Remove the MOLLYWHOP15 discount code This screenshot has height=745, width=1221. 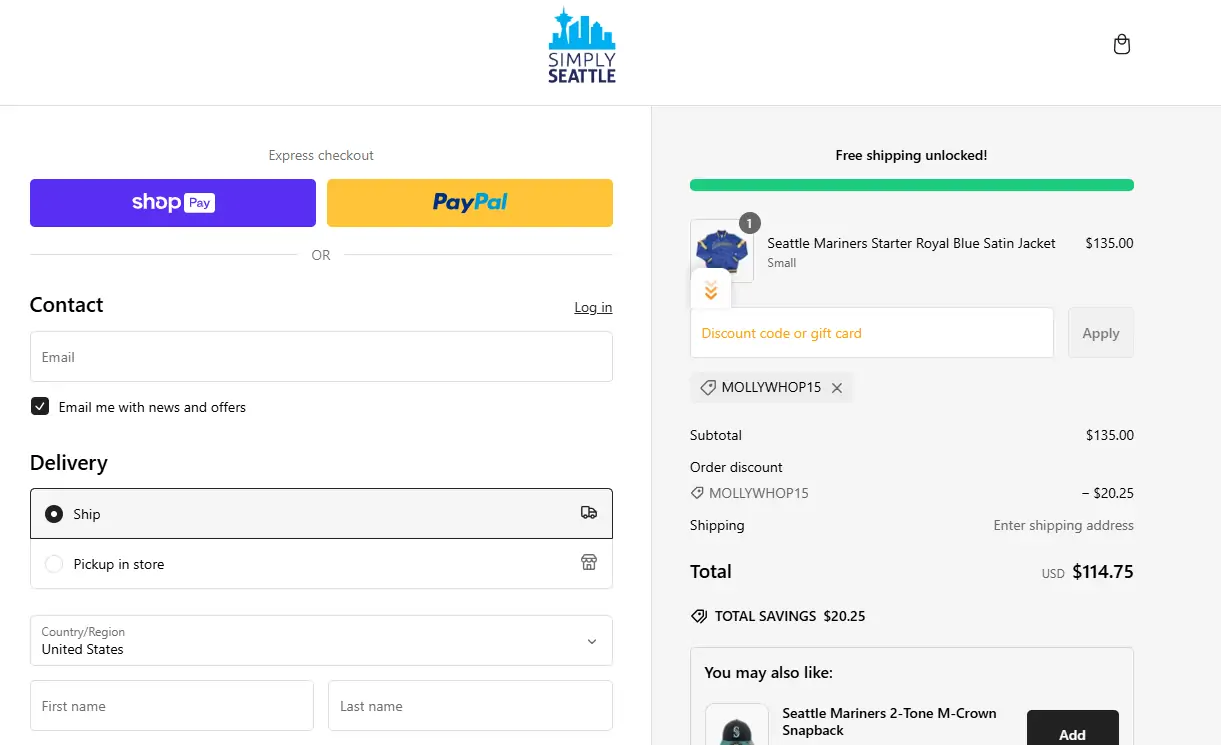(x=837, y=388)
